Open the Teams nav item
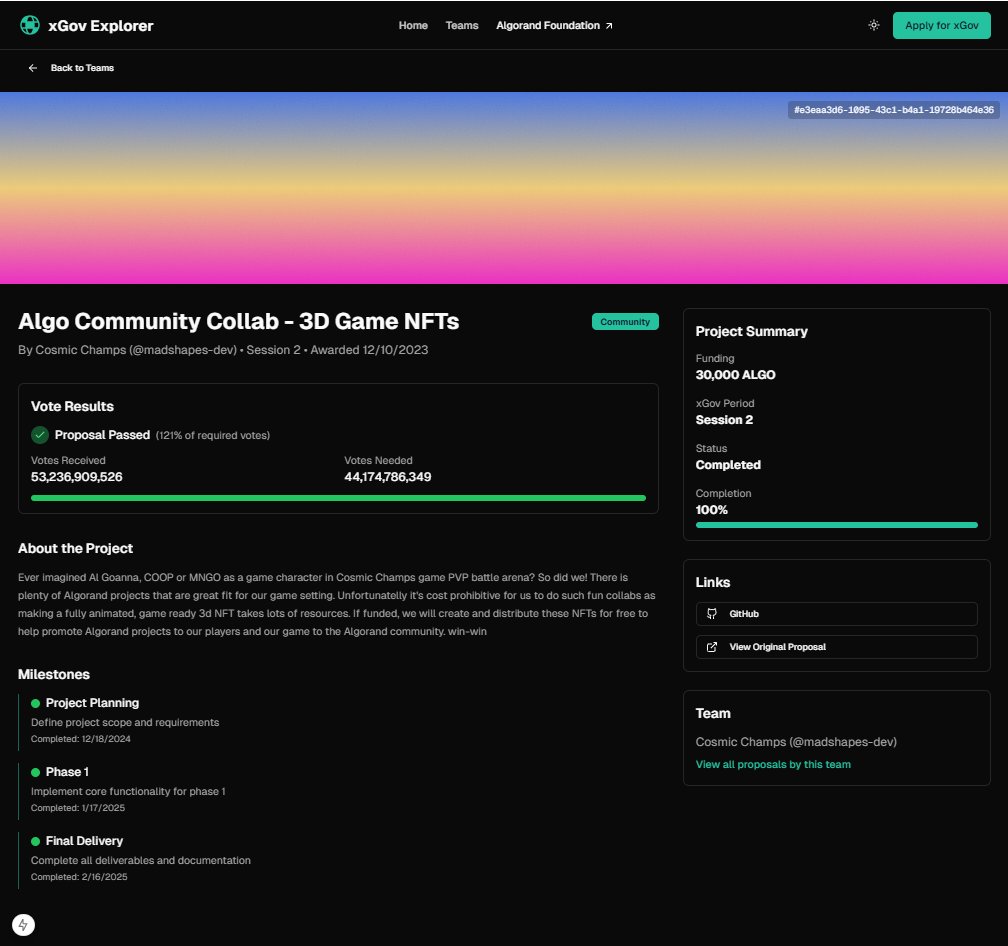The width and height of the screenshot is (1008, 946). [462, 25]
